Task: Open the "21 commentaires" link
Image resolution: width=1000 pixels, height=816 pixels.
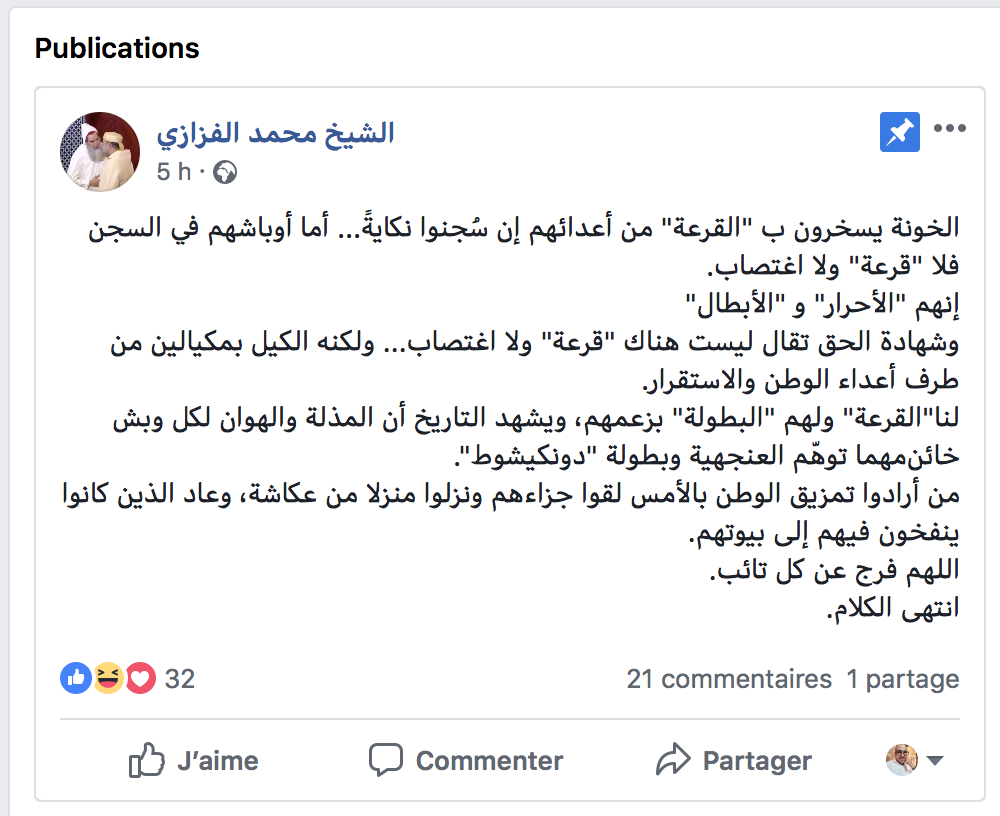Action: [x=729, y=680]
